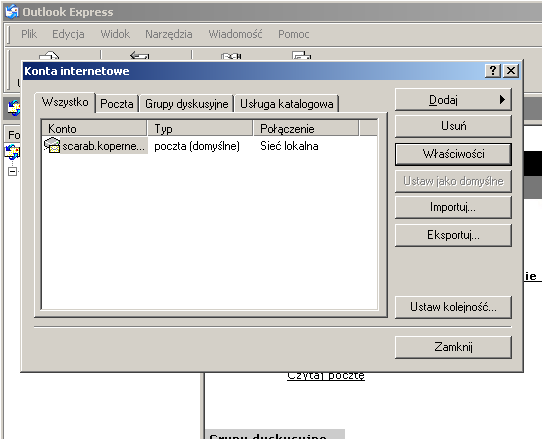Collapse the folder tree node in Outlook Express

pos(12,171)
